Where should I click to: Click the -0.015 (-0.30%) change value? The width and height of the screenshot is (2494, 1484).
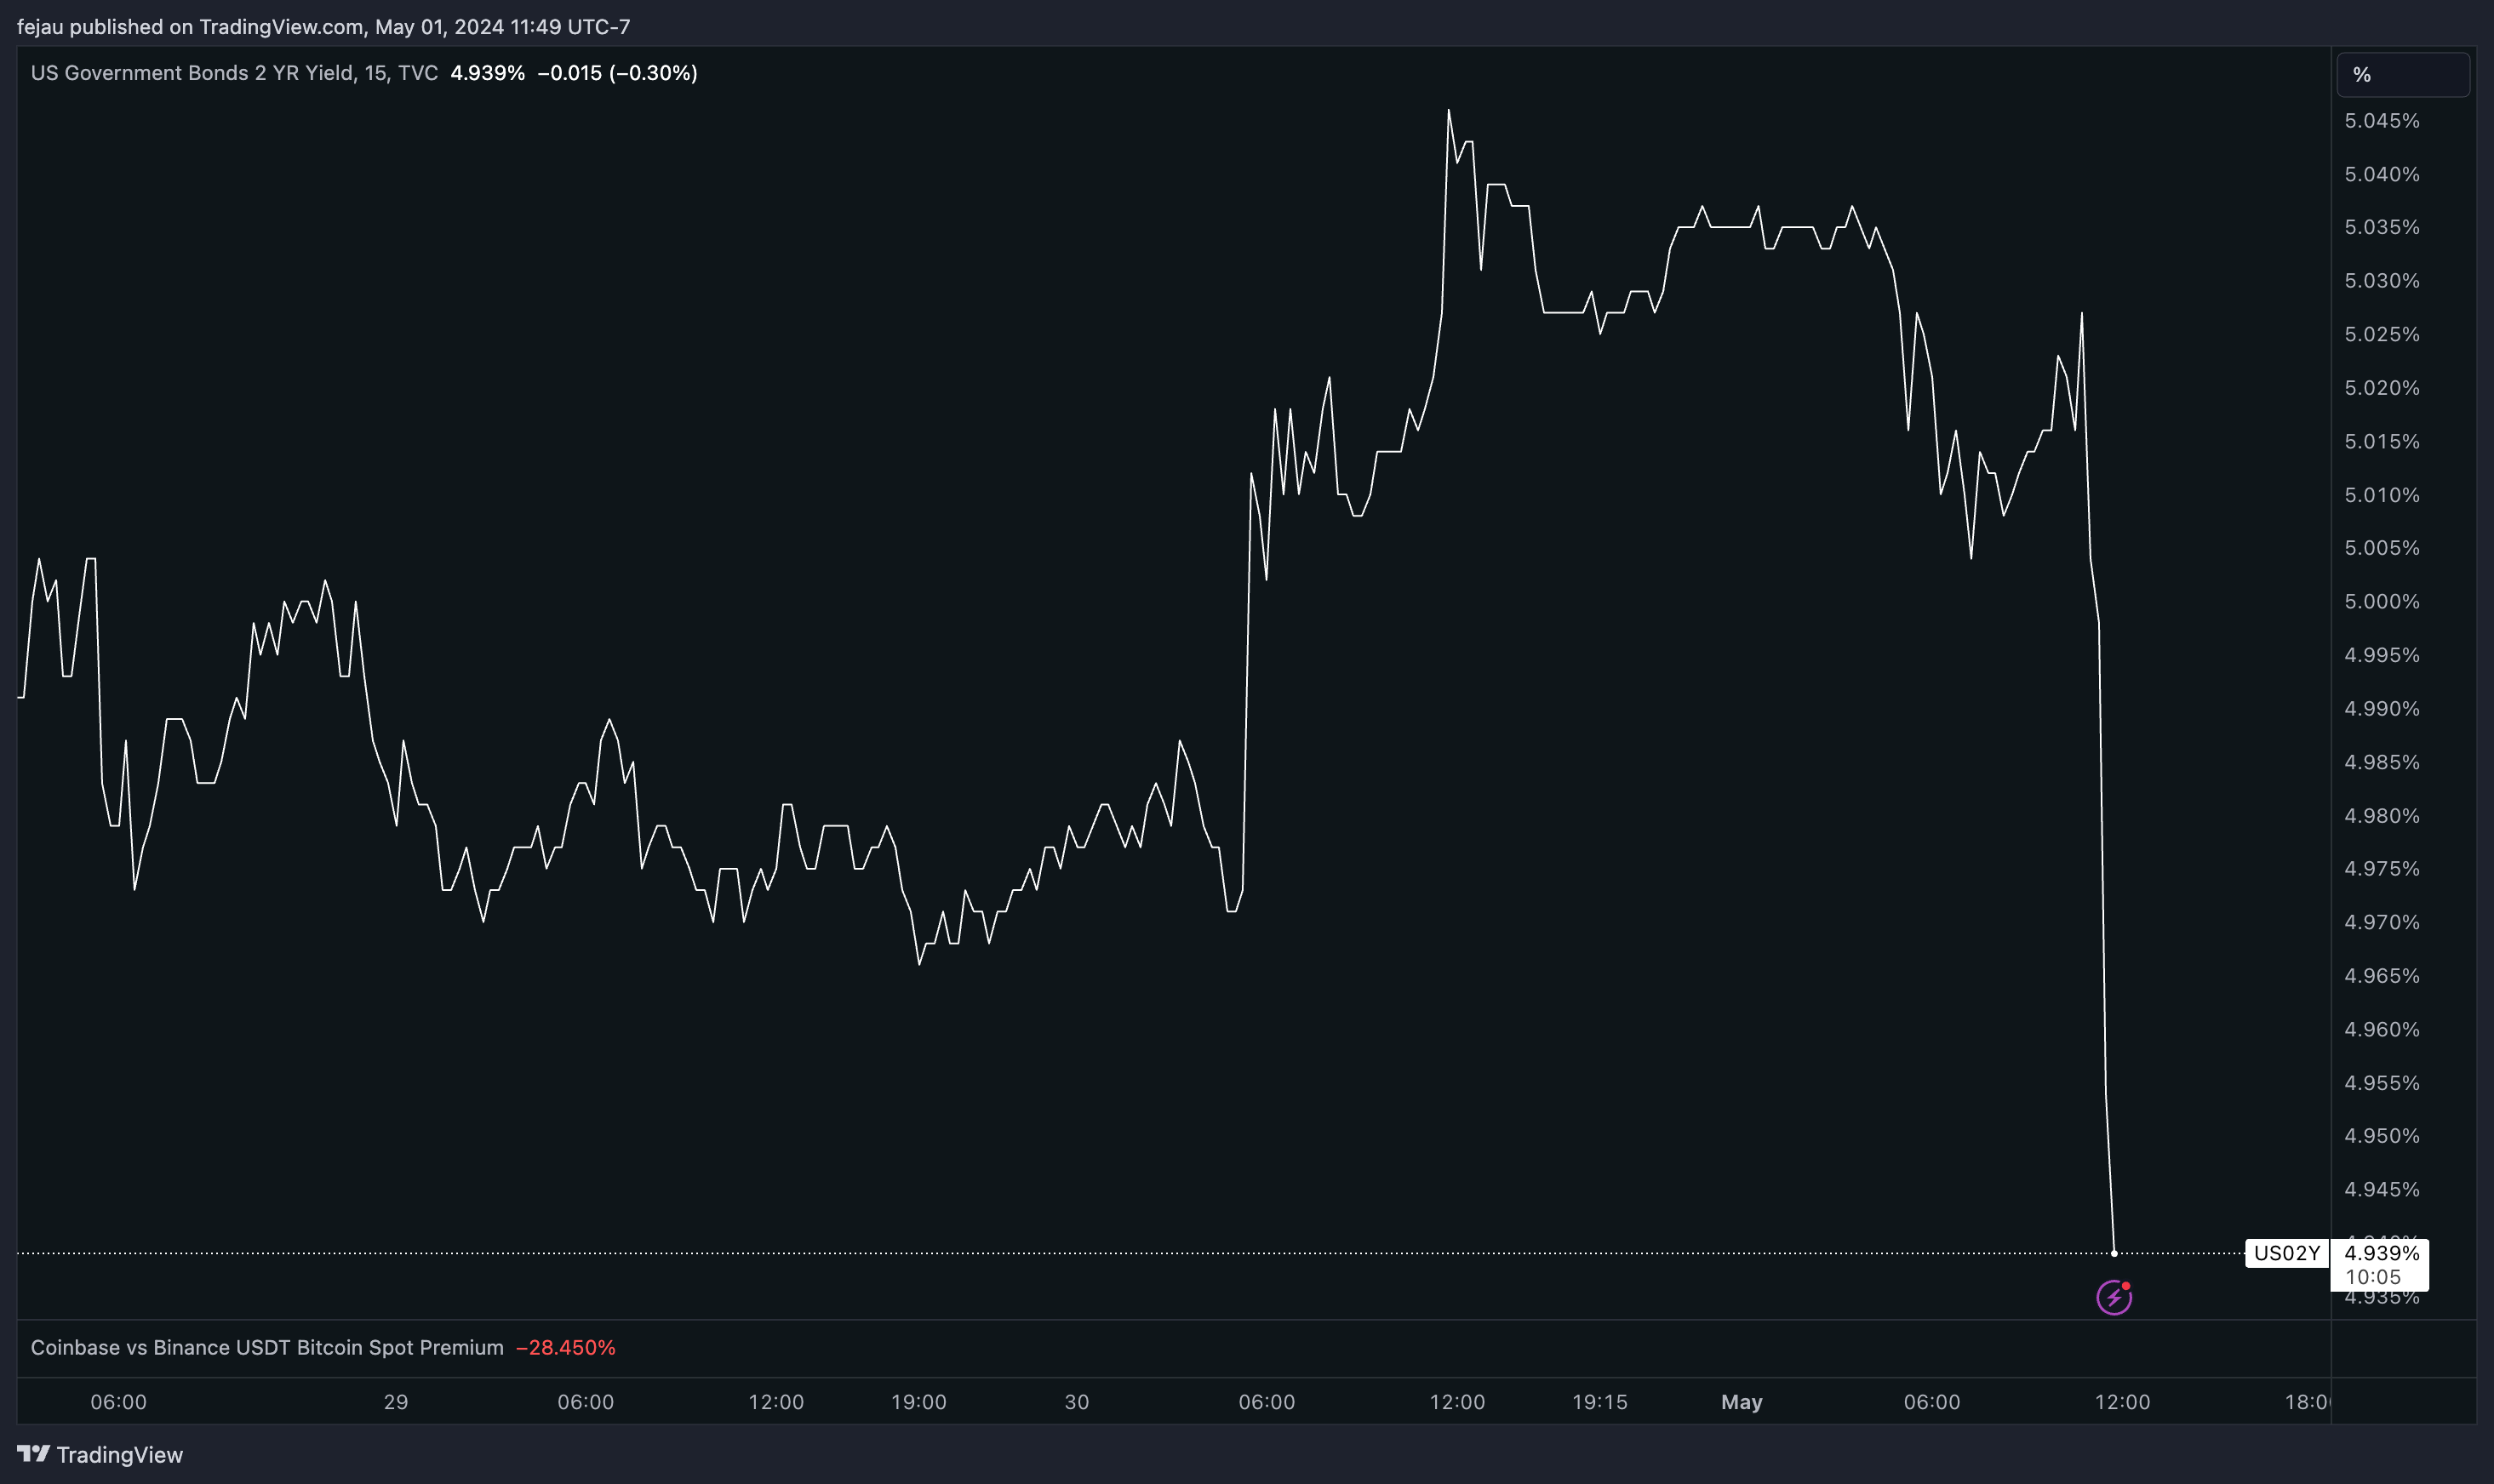[617, 73]
